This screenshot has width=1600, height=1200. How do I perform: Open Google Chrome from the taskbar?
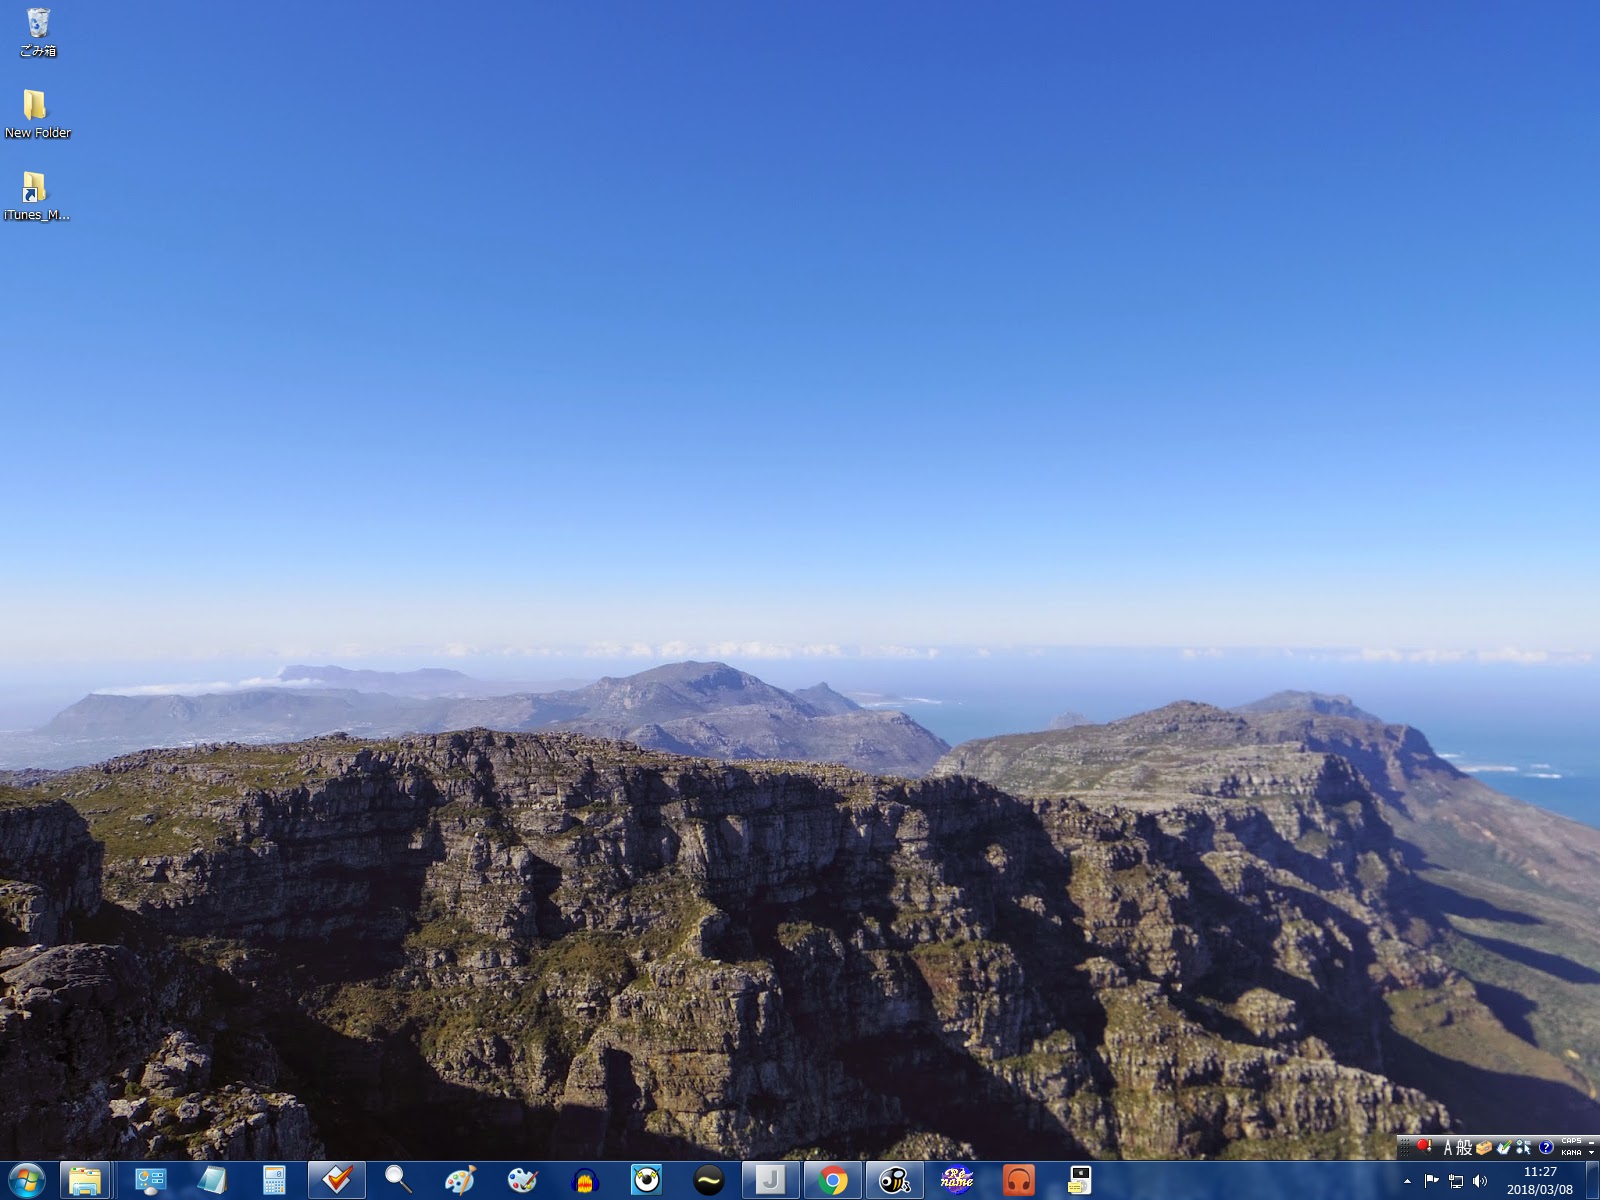point(833,1181)
